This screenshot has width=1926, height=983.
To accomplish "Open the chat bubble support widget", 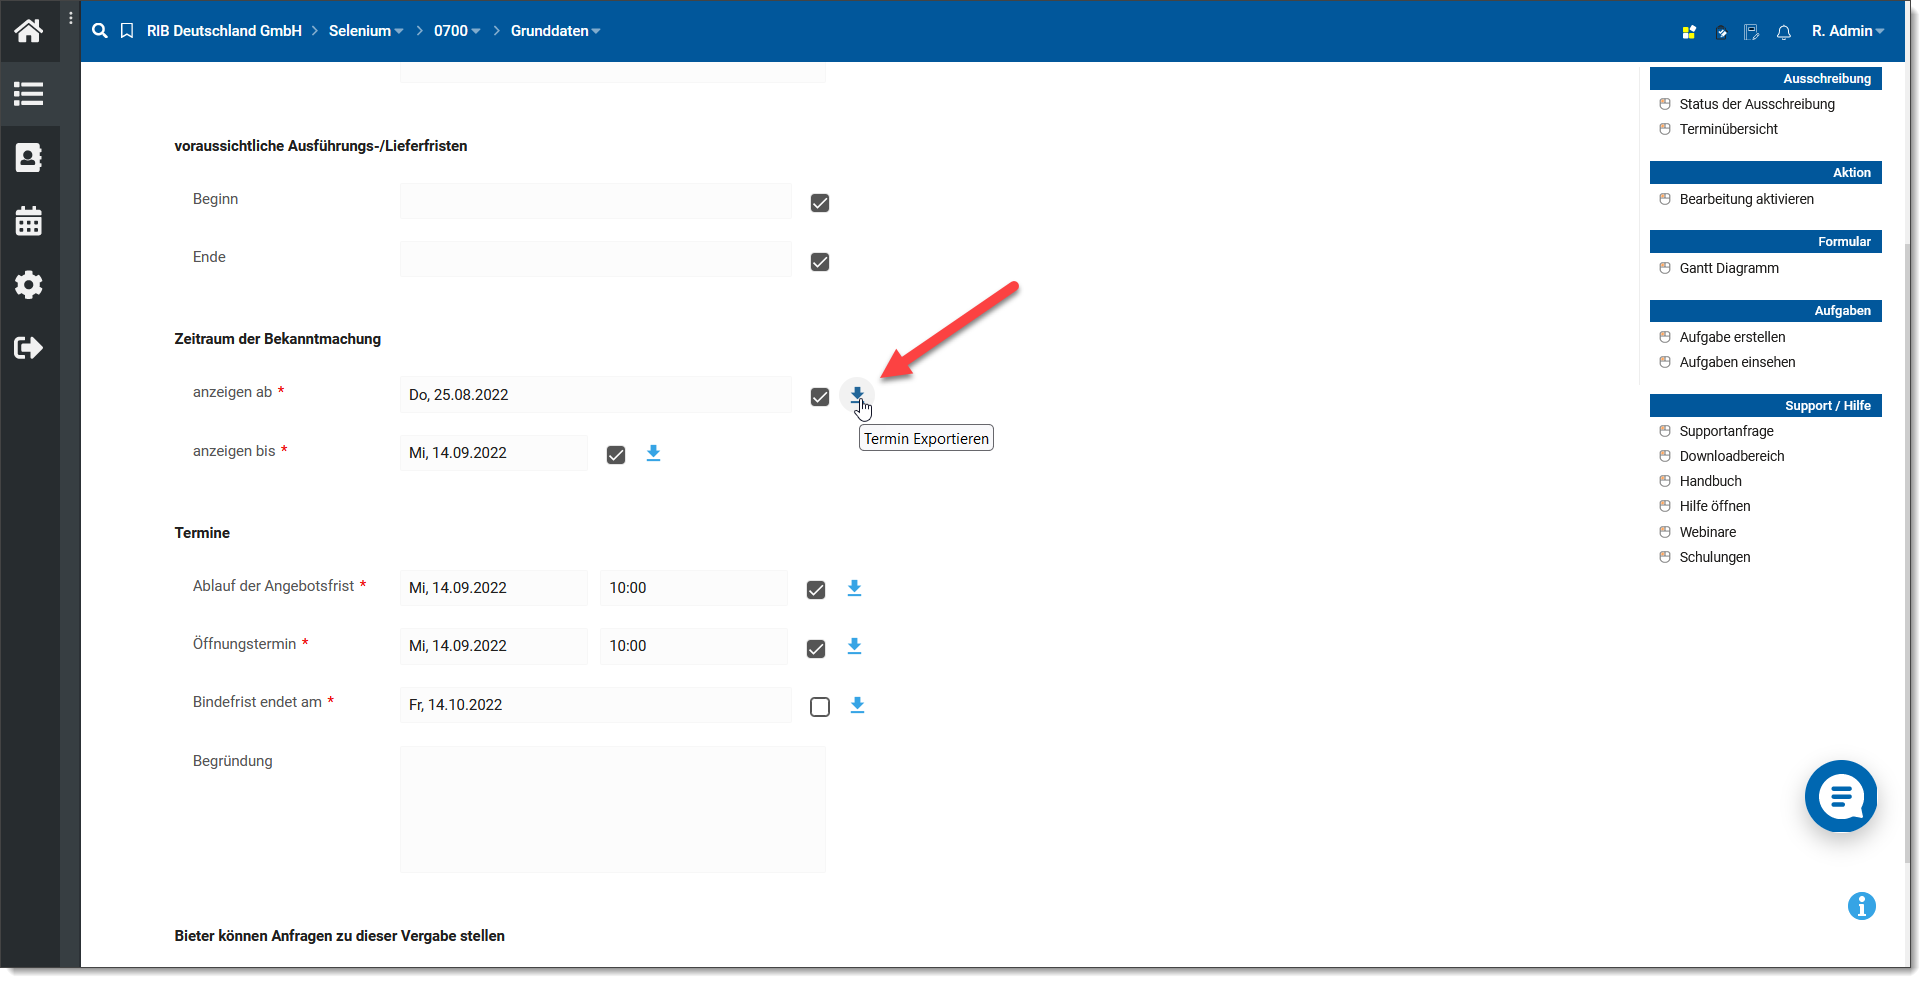I will [1841, 796].
